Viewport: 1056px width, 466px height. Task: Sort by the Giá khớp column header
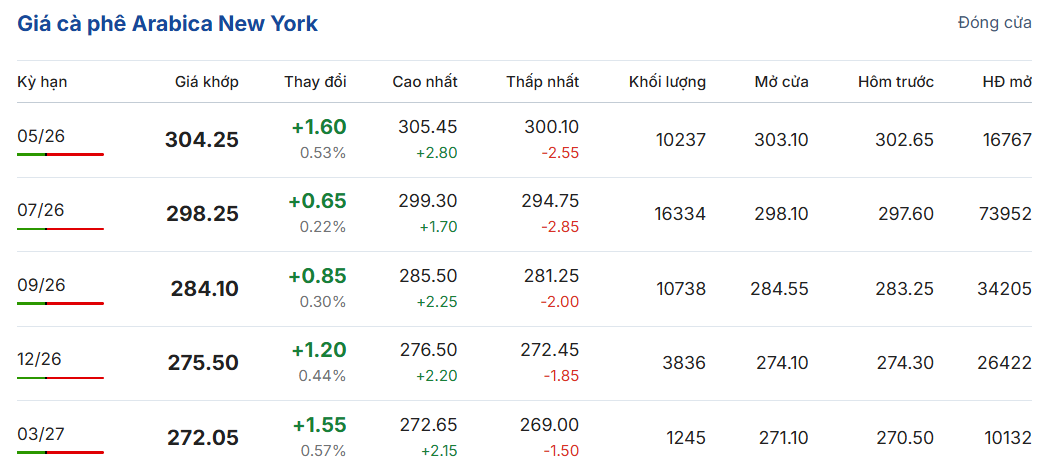click(x=207, y=82)
